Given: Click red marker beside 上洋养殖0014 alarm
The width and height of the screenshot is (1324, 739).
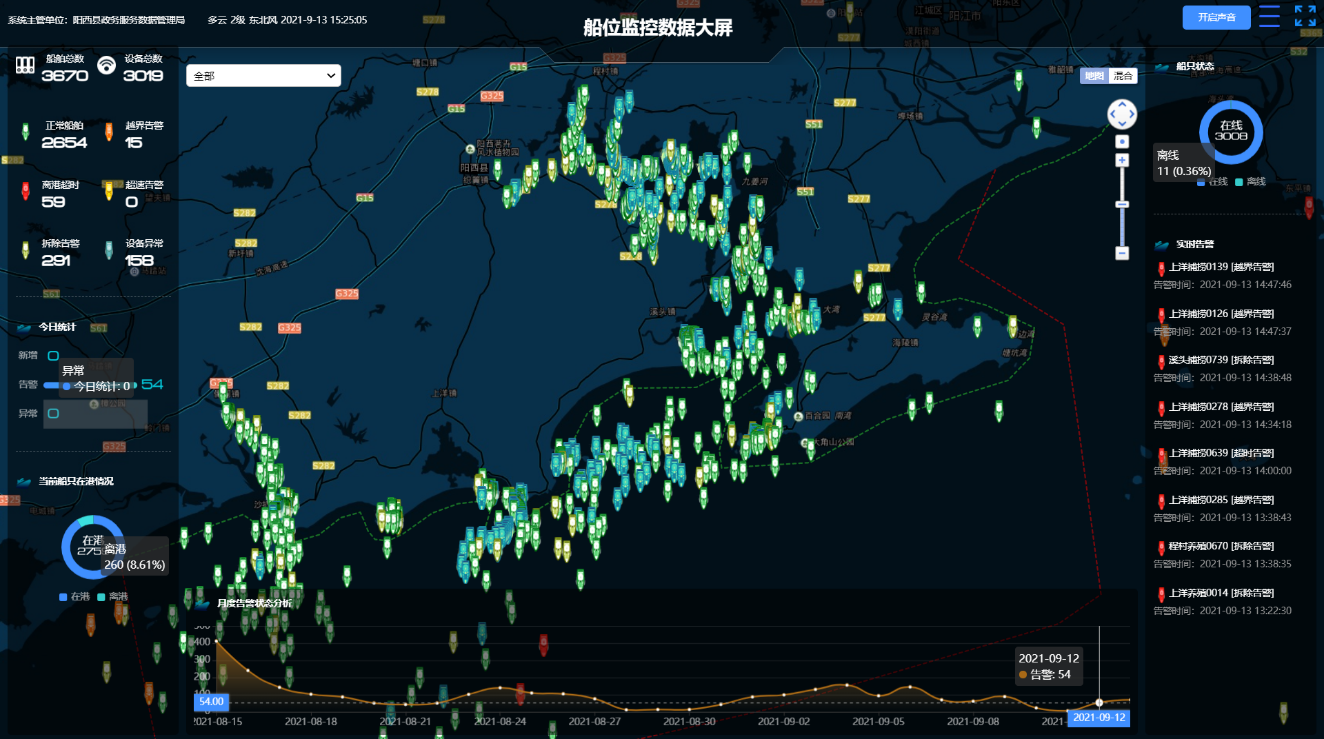Looking at the screenshot, I should point(1161,594).
